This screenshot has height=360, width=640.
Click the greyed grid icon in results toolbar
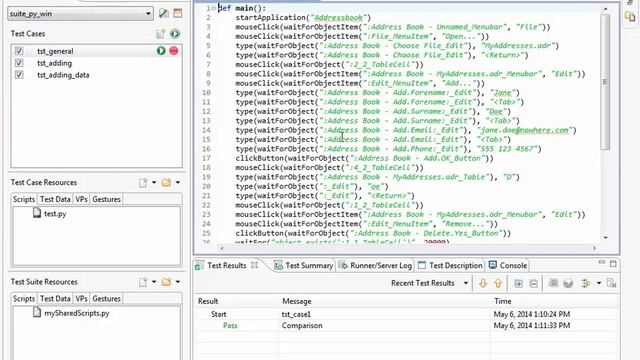tap(553, 283)
